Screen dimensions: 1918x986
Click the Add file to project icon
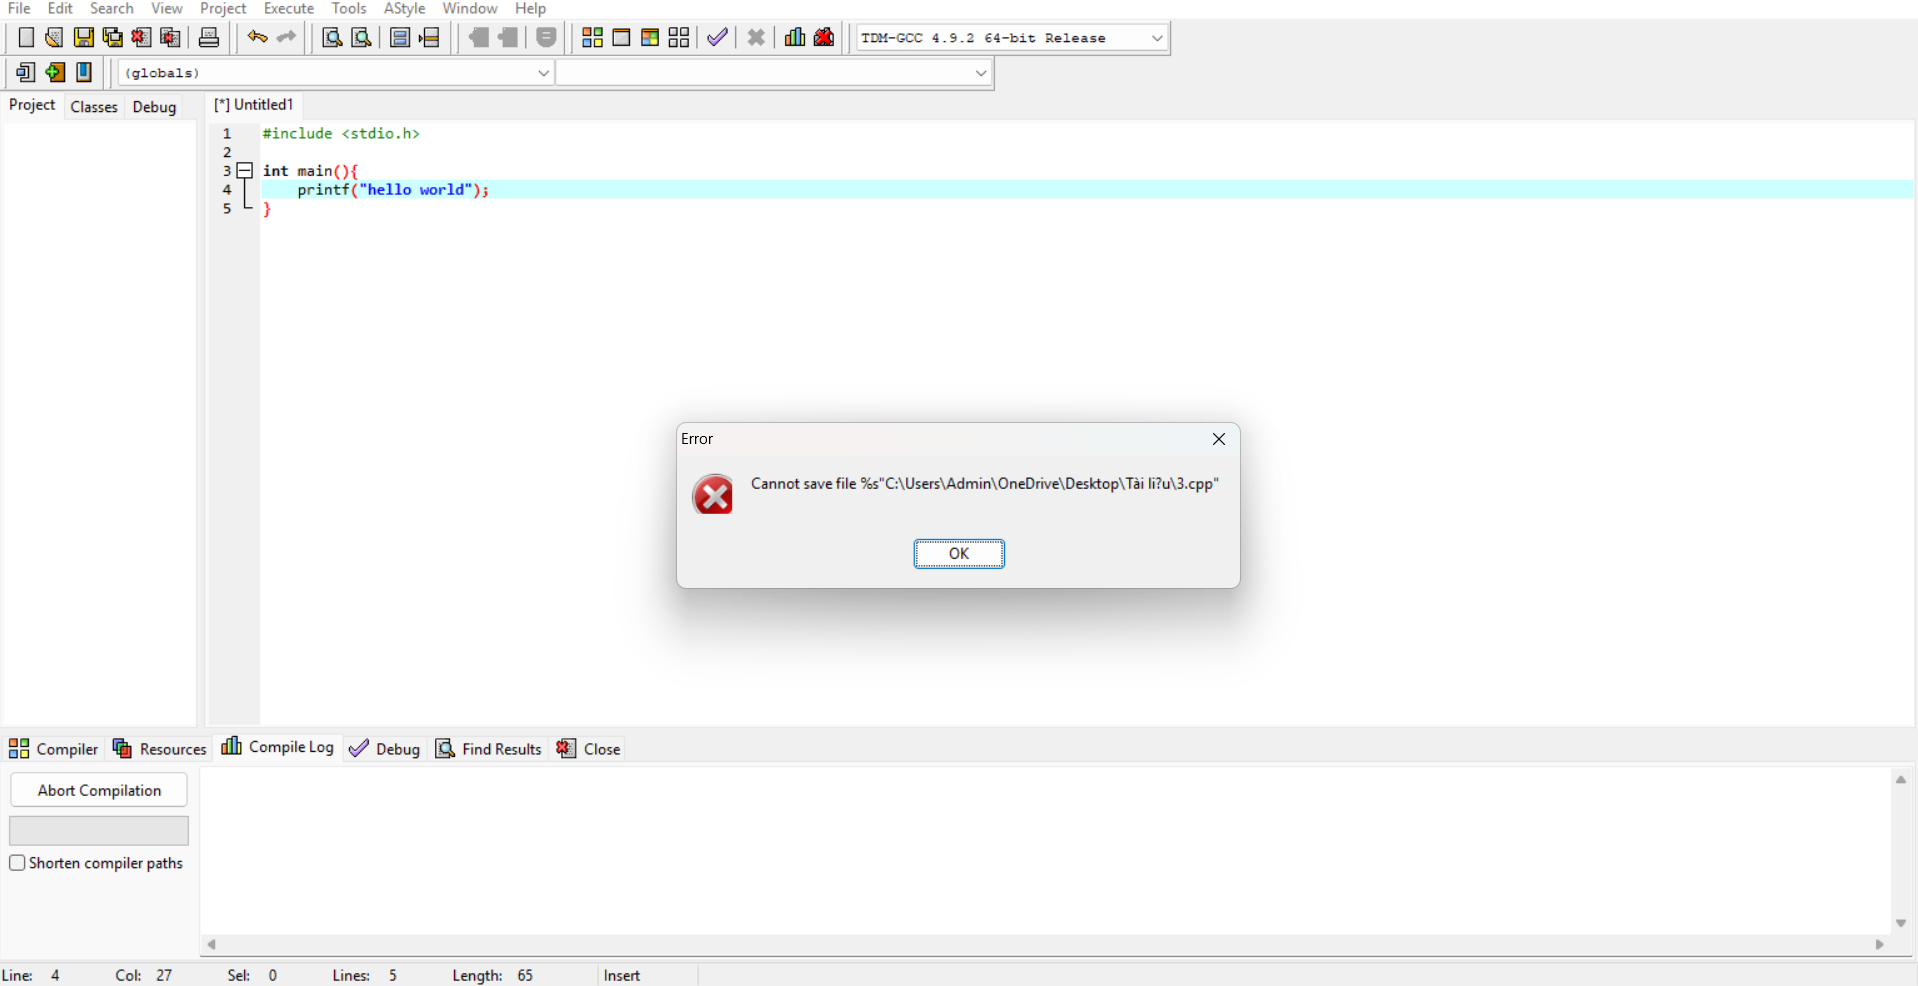pos(55,72)
